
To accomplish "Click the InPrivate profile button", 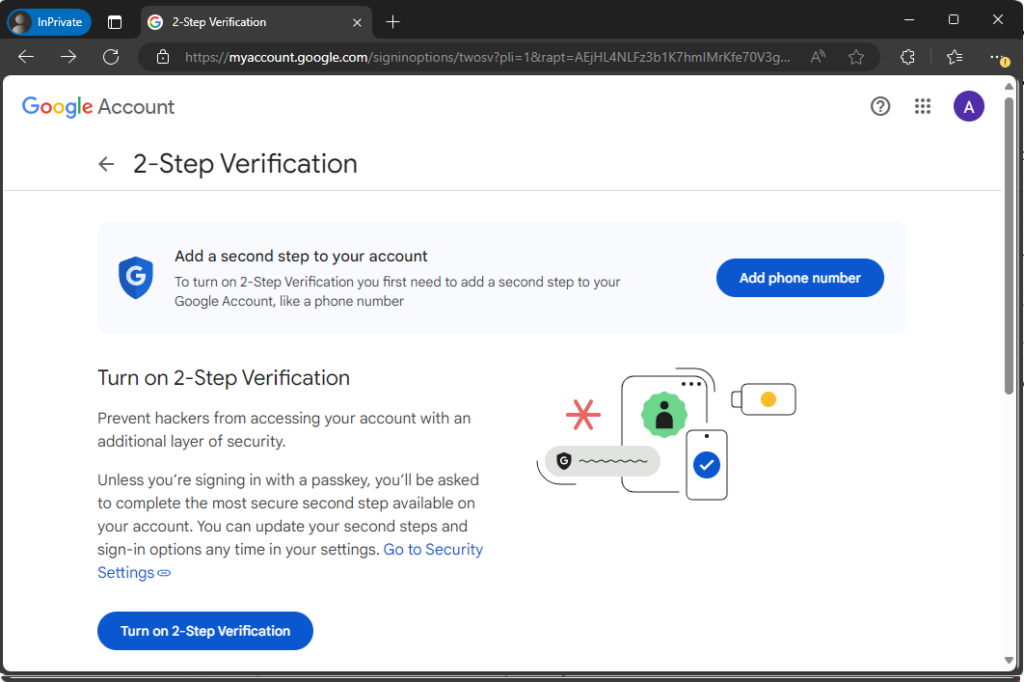I will click(x=49, y=22).
